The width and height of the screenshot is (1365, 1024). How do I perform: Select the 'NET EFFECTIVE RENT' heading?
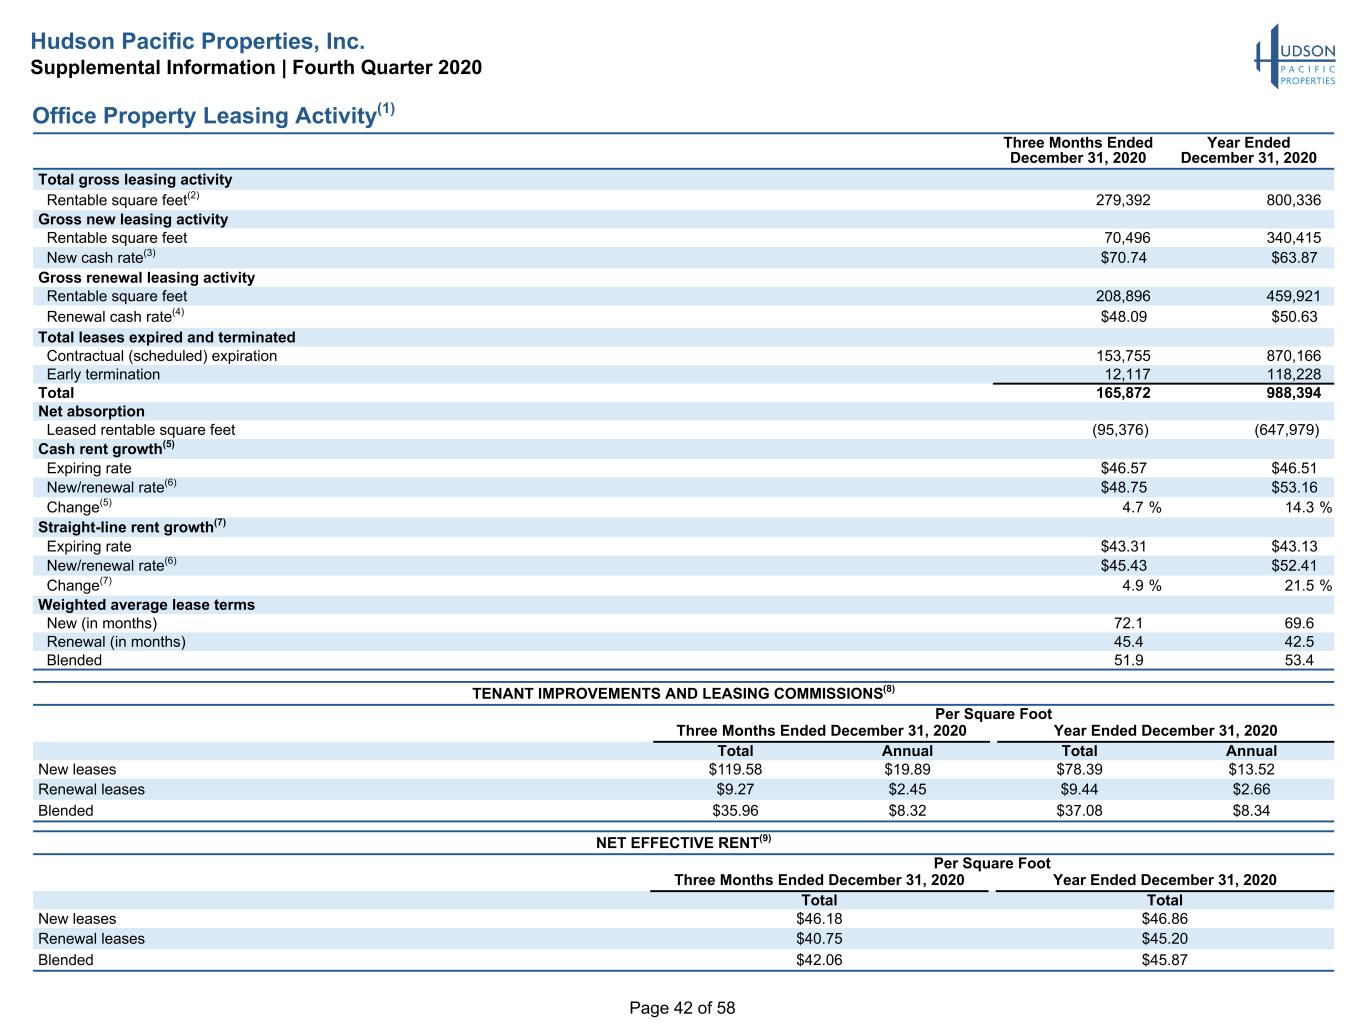tap(683, 842)
